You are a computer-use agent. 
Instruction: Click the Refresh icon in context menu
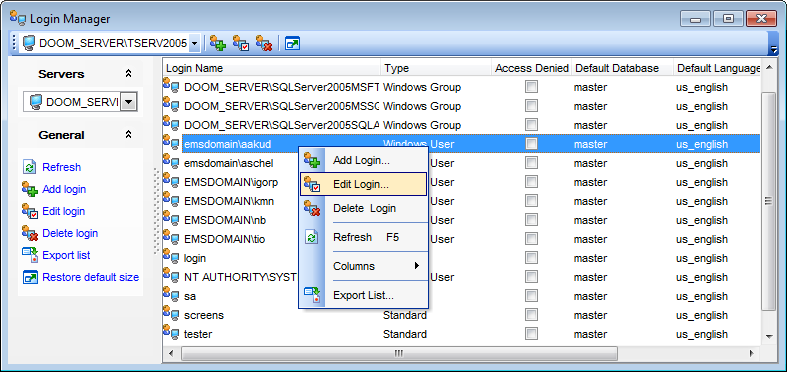(312, 237)
